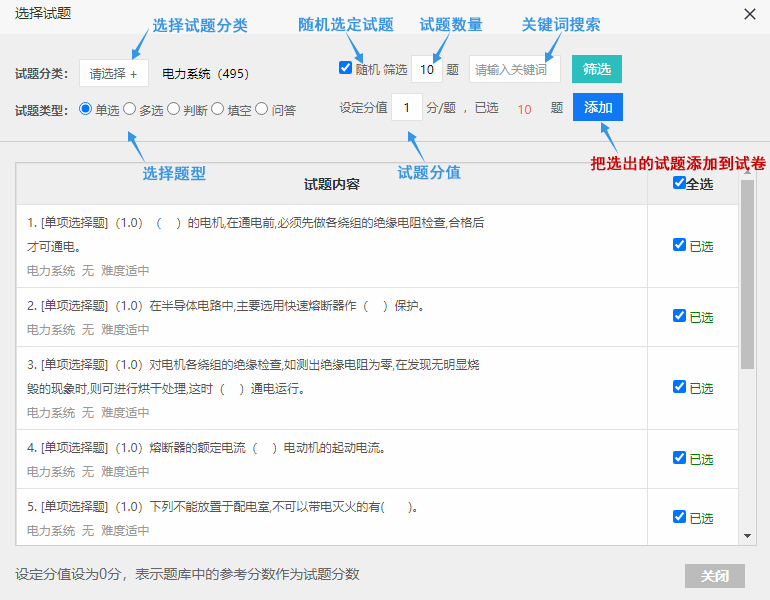Select the 多选 question type radio
770x600 pixels.
(x=129, y=109)
